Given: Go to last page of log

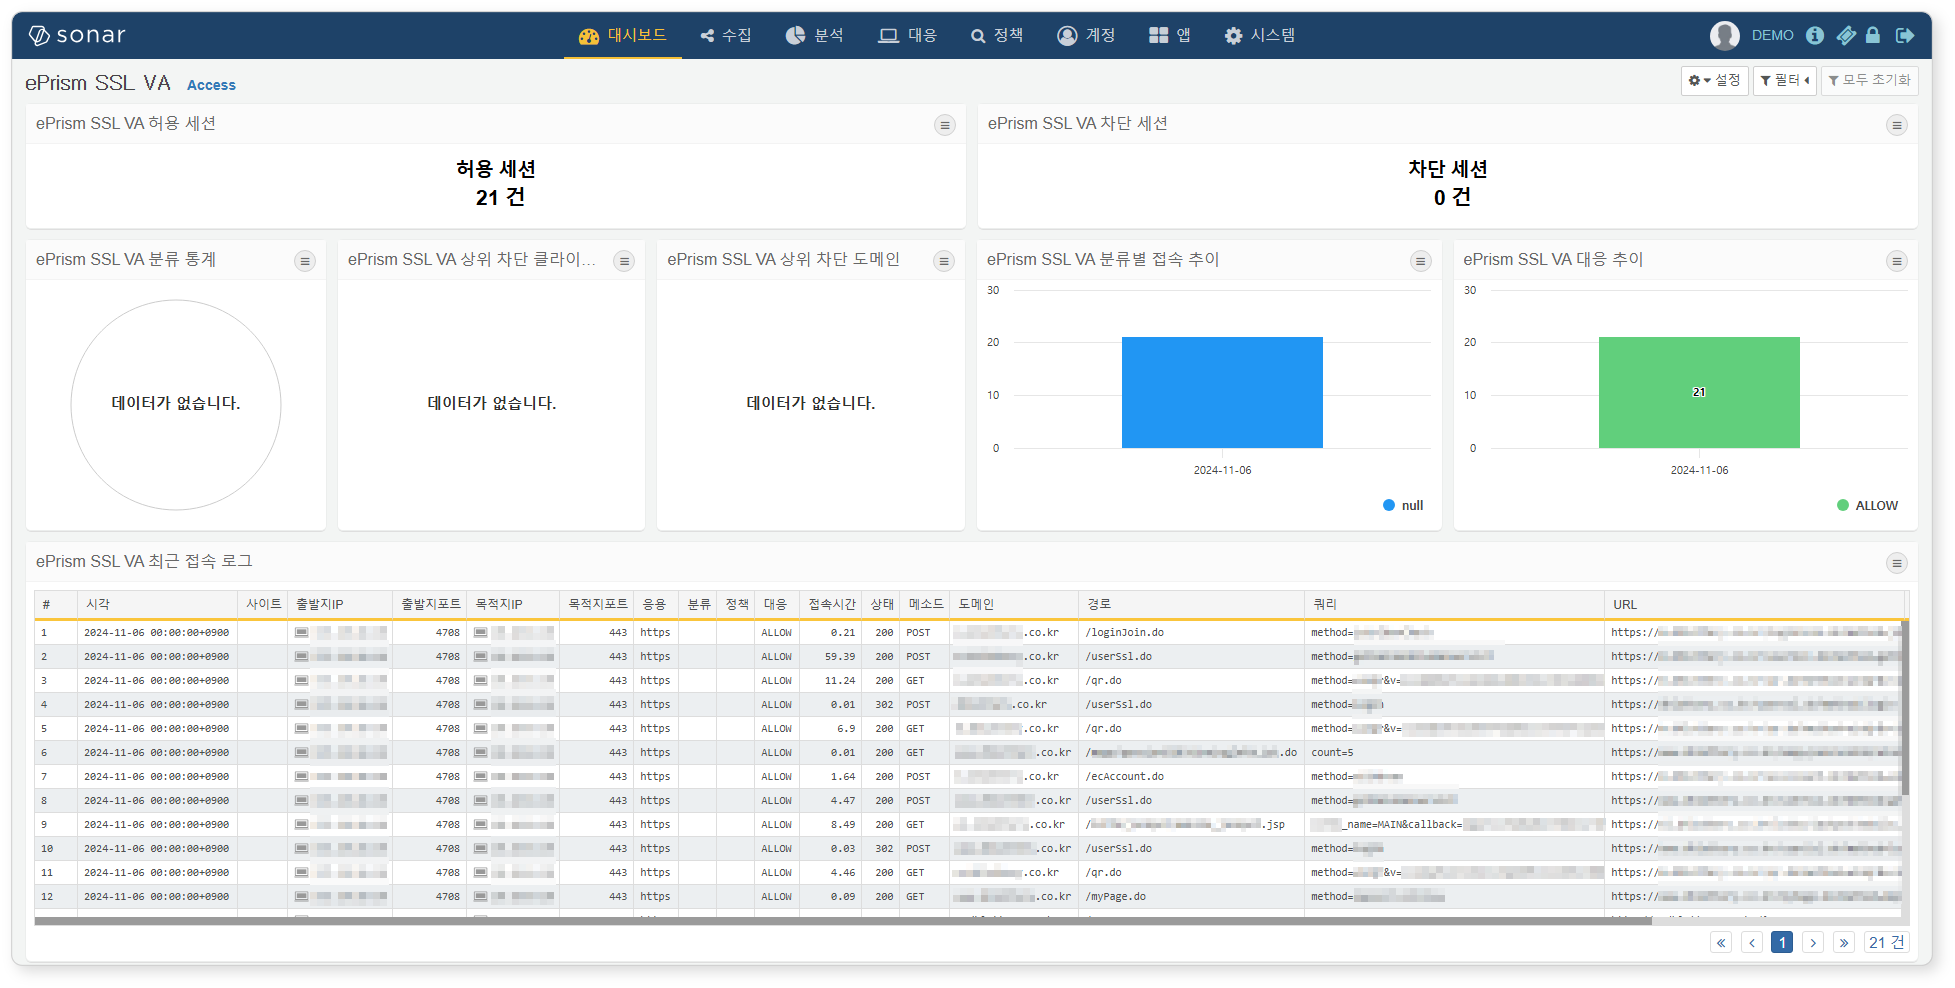Looking at the screenshot, I should click(x=1844, y=942).
